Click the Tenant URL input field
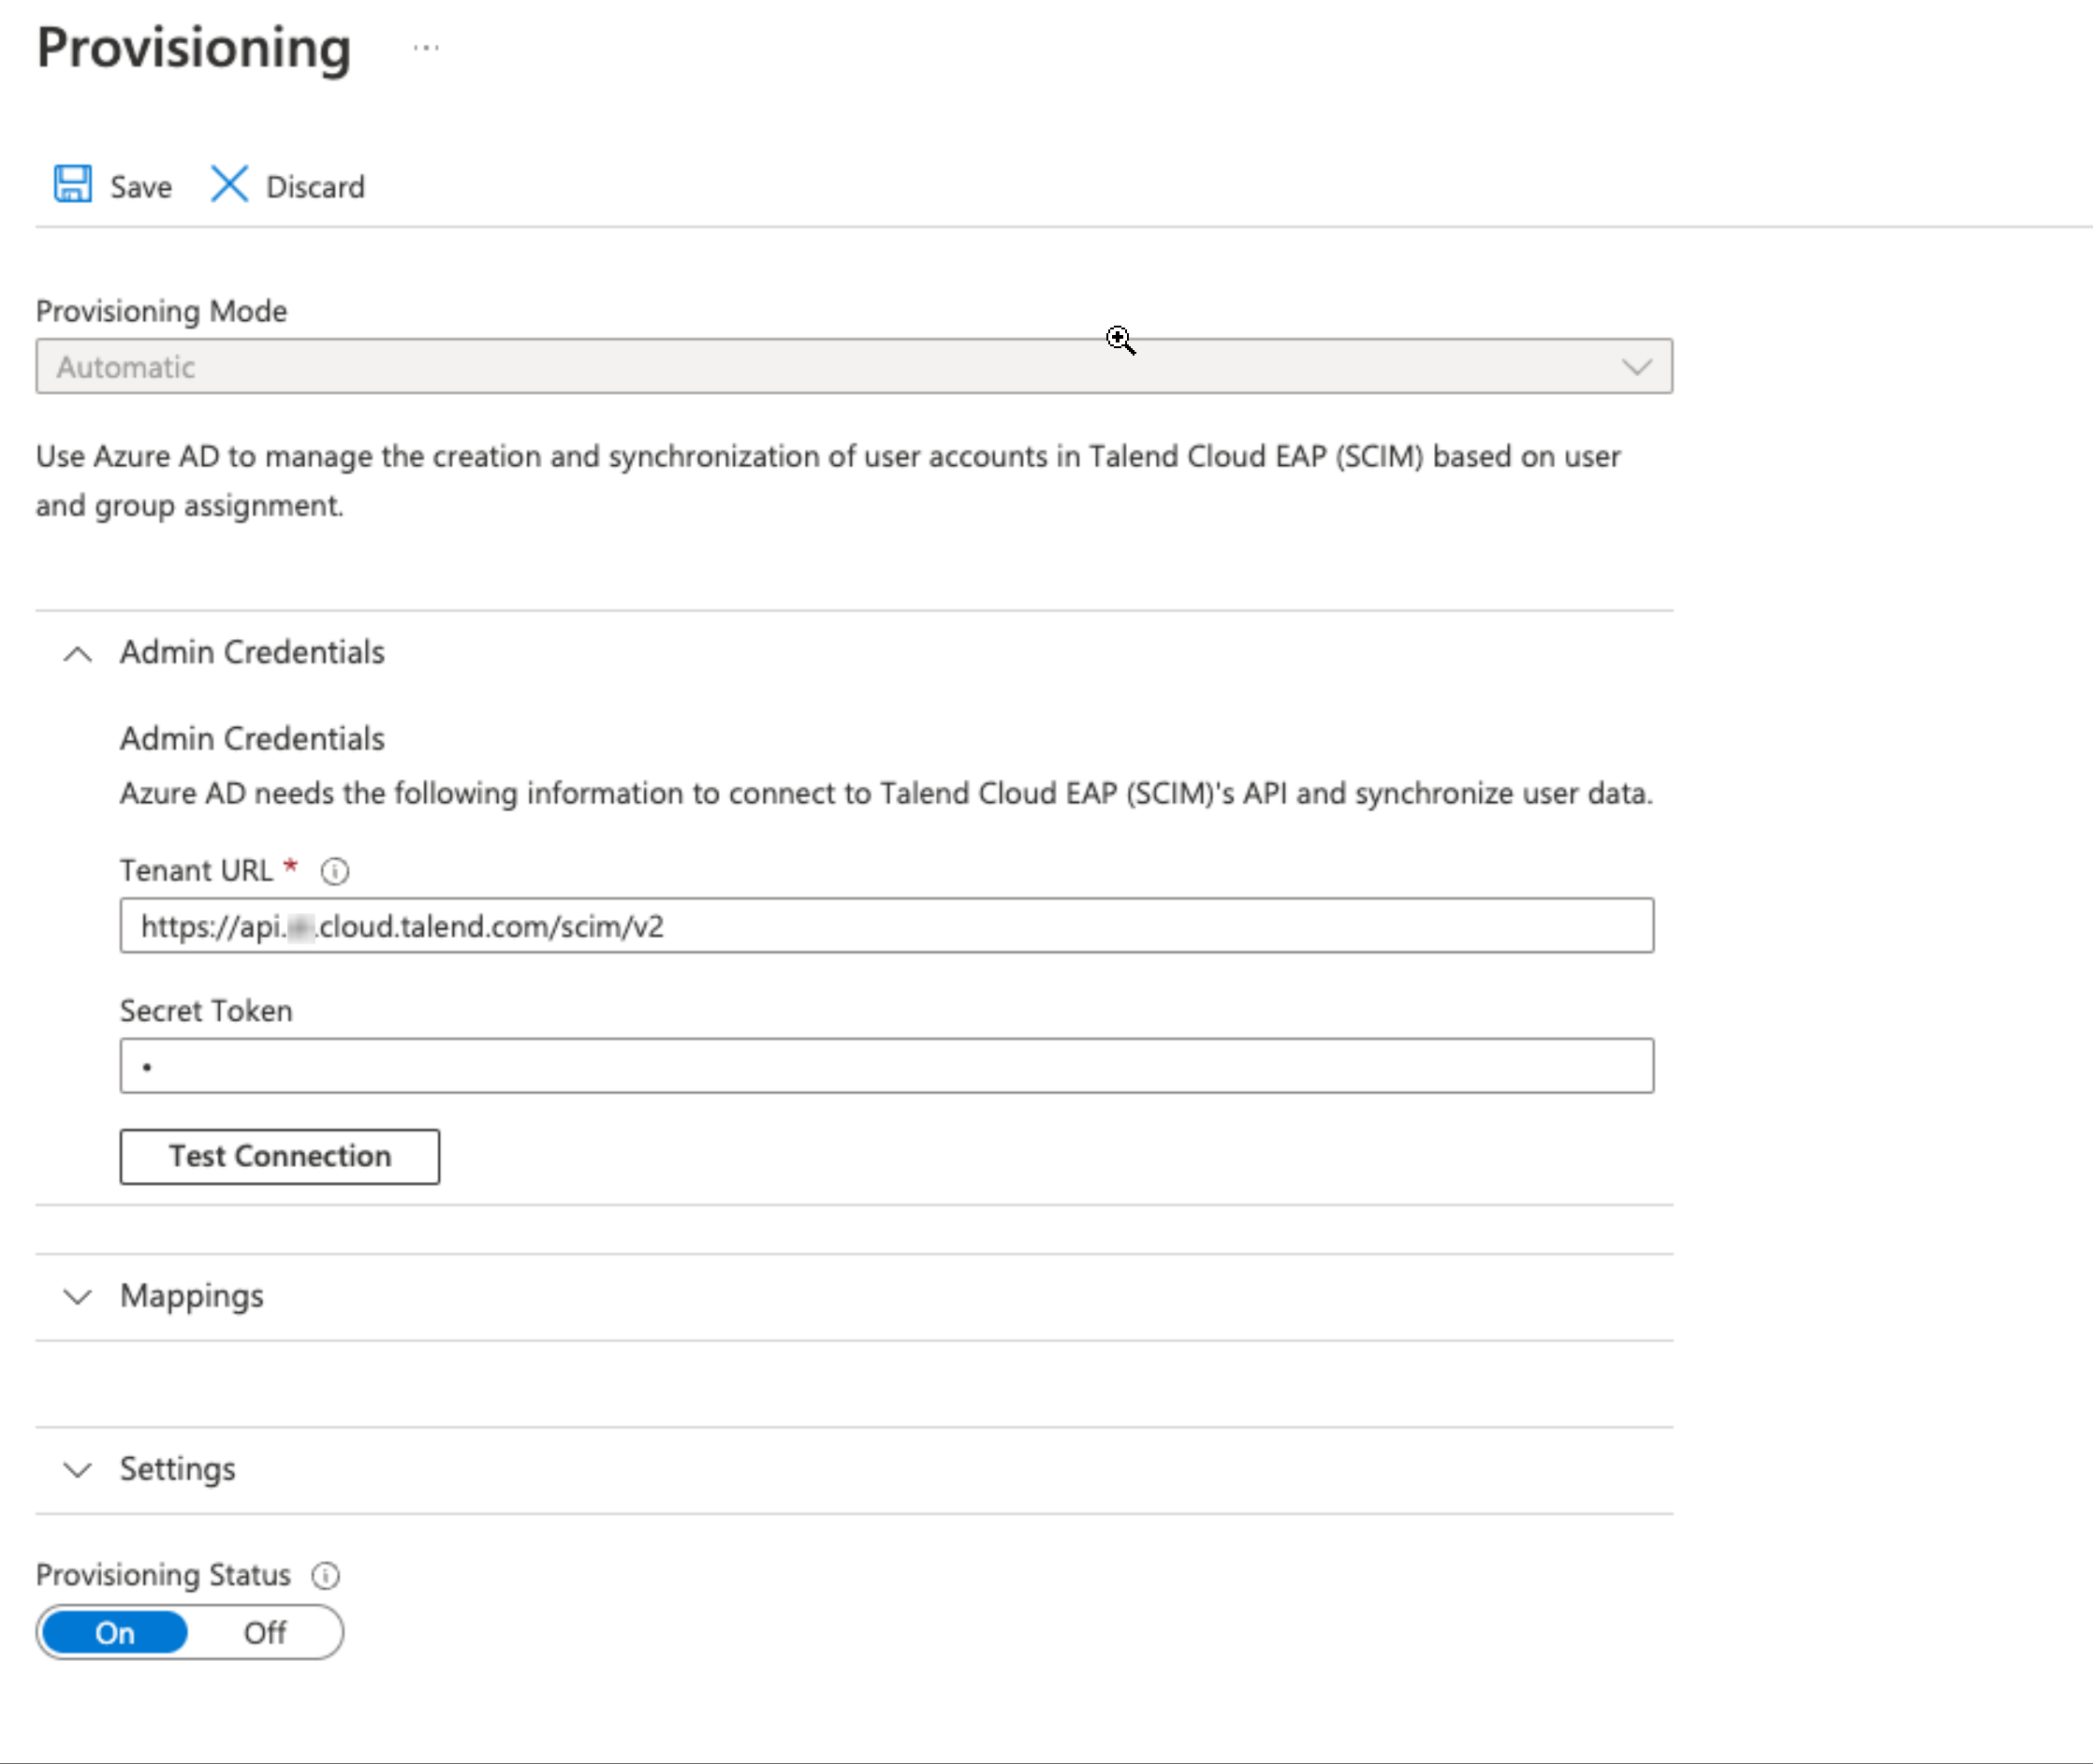 (x=885, y=924)
